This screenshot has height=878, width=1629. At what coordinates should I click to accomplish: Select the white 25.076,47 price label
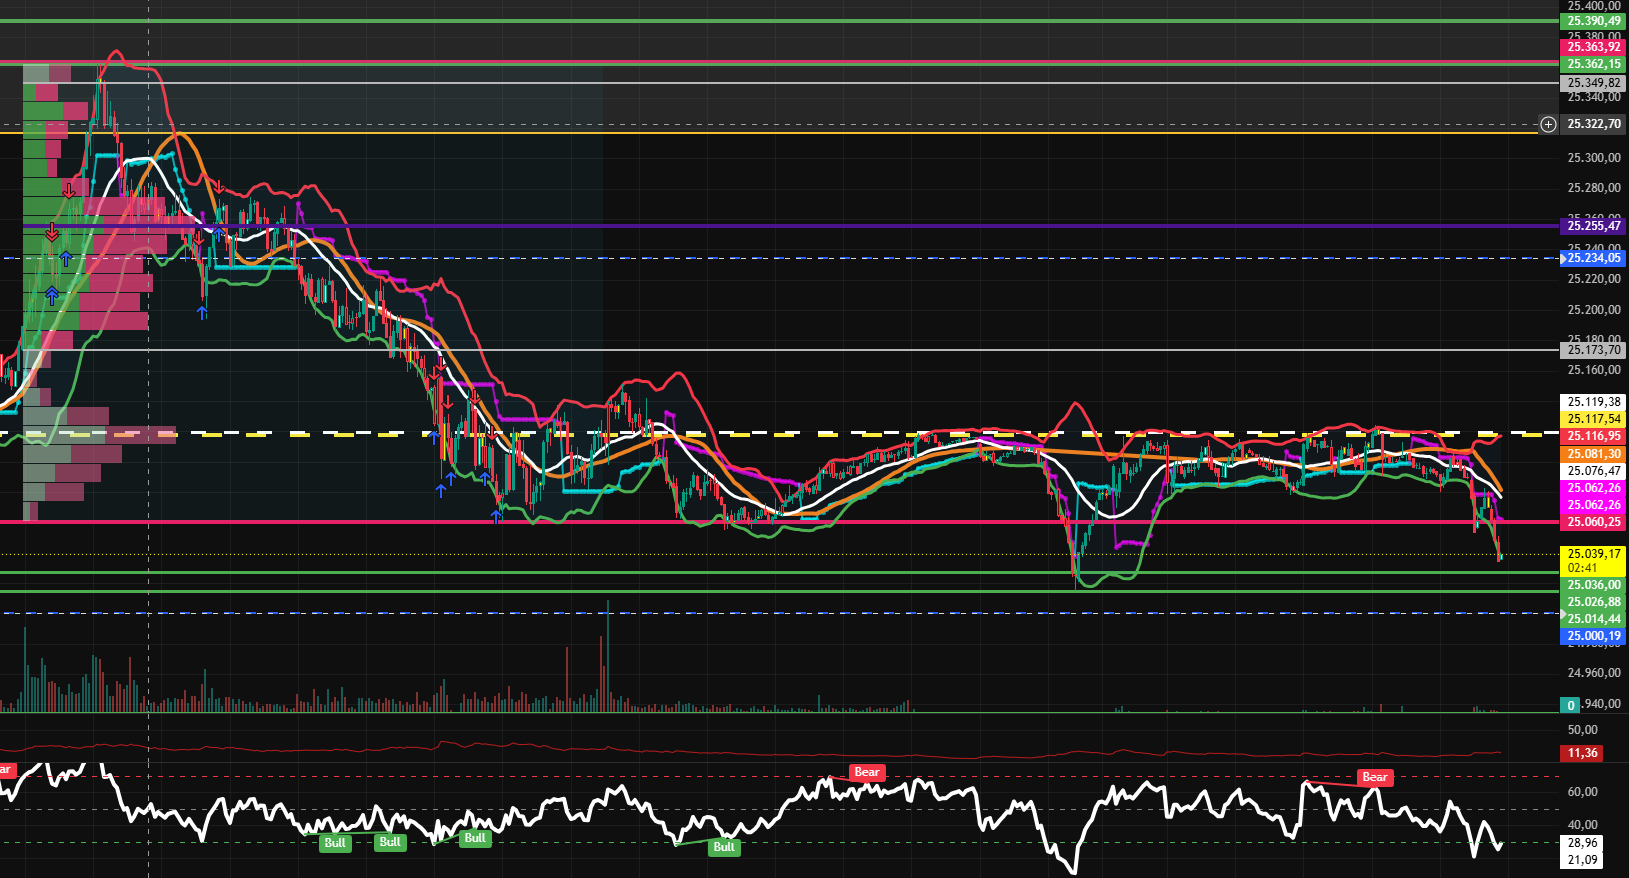(x=1594, y=471)
